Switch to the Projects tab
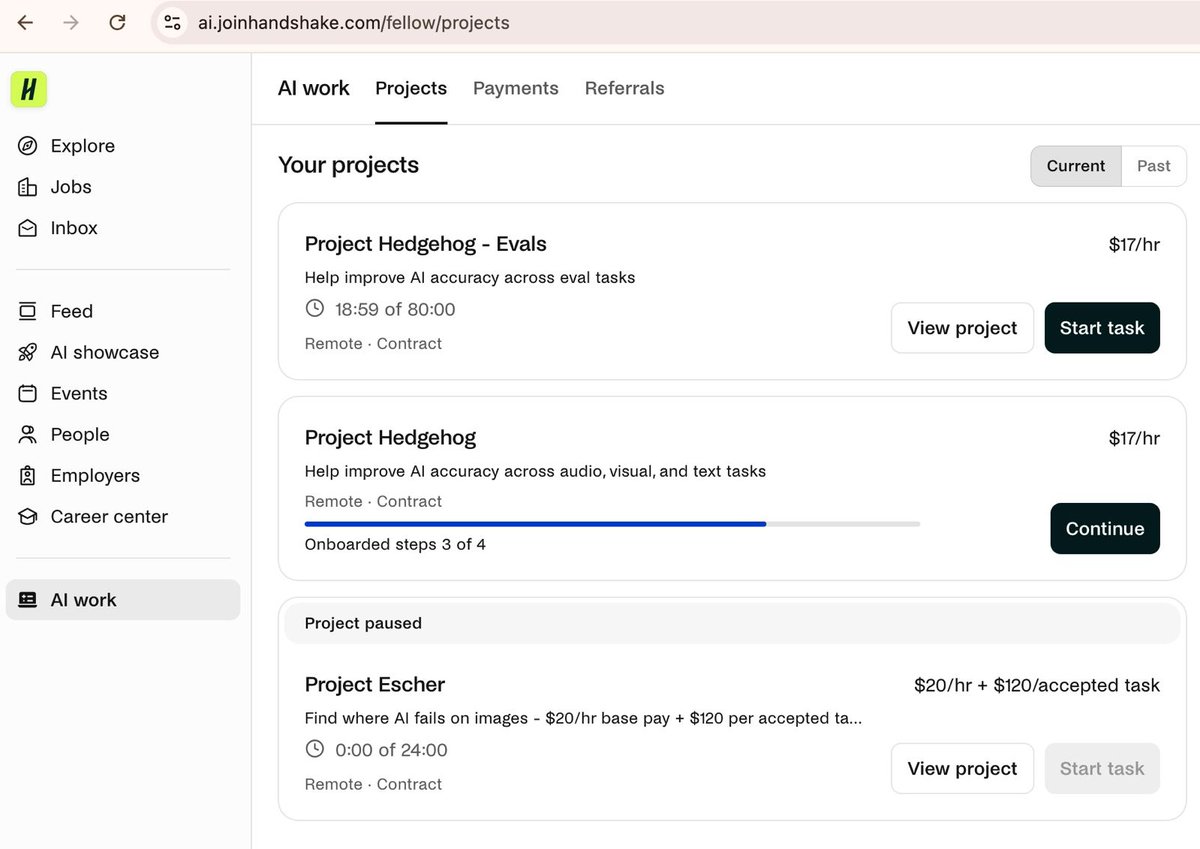This screenshot has height=849, width=1200. point(411,88)
